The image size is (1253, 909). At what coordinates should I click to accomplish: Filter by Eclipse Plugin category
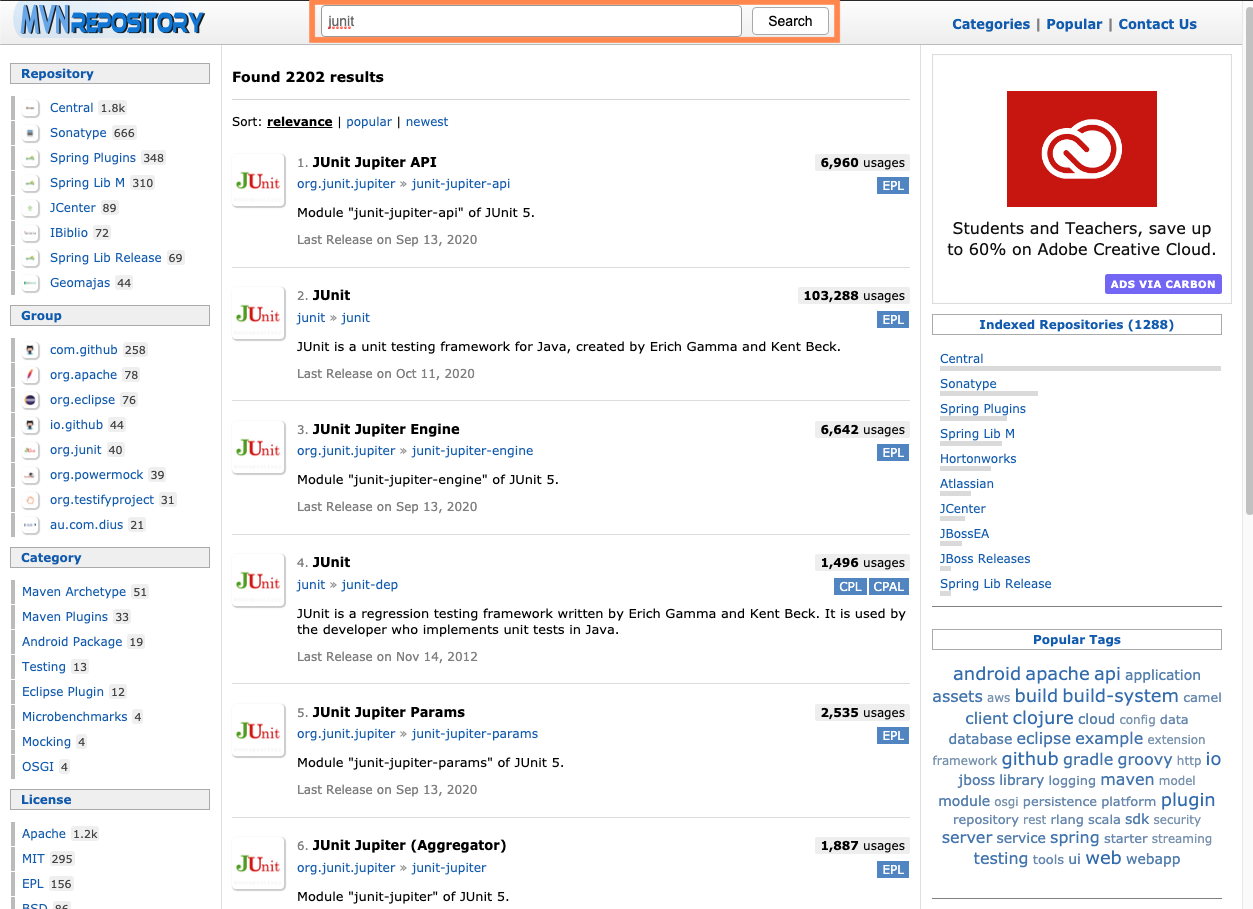pyautogui.click(x=63, y=692)
